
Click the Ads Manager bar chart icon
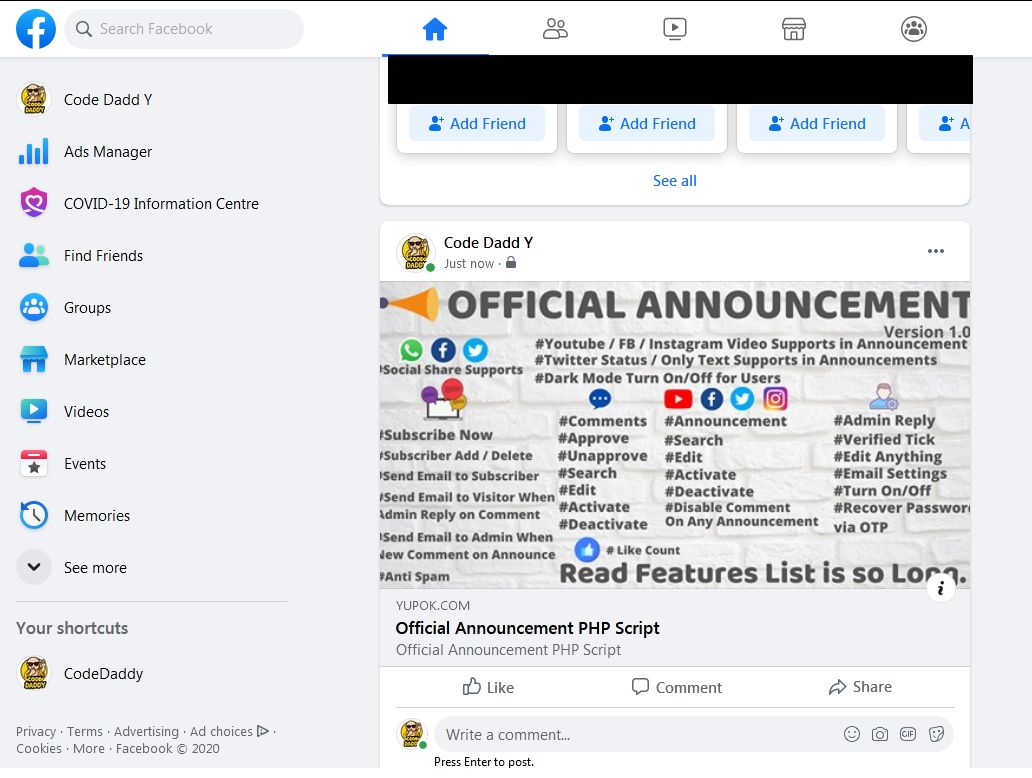click(34, 151)
